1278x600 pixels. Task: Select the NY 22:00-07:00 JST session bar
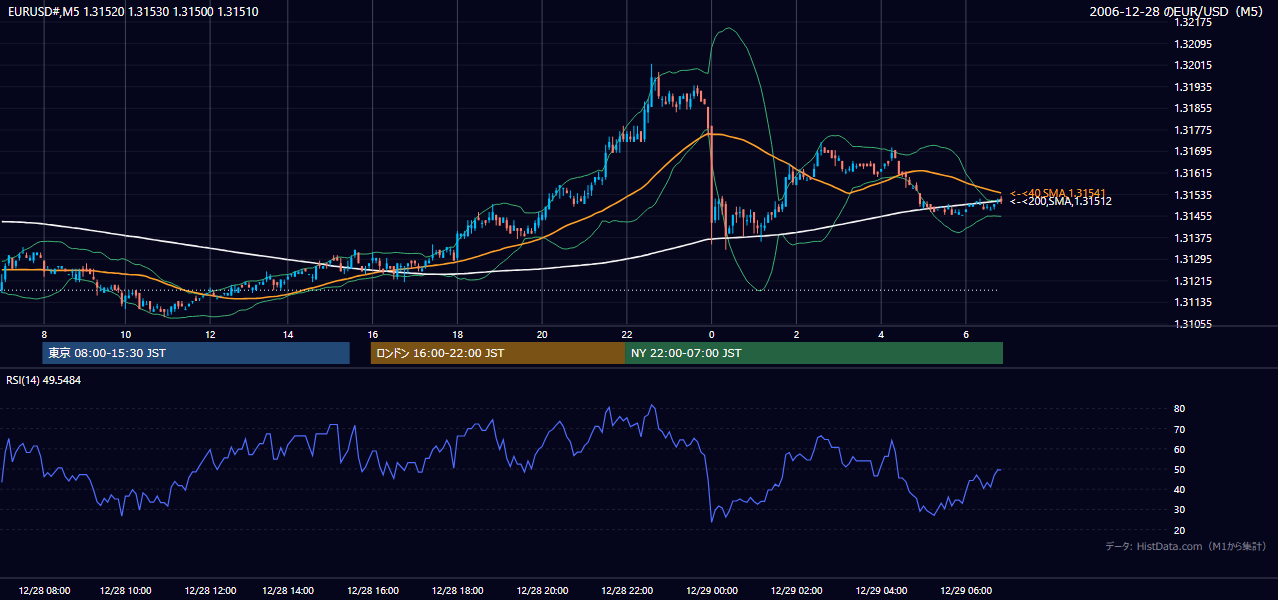[814, 353]
